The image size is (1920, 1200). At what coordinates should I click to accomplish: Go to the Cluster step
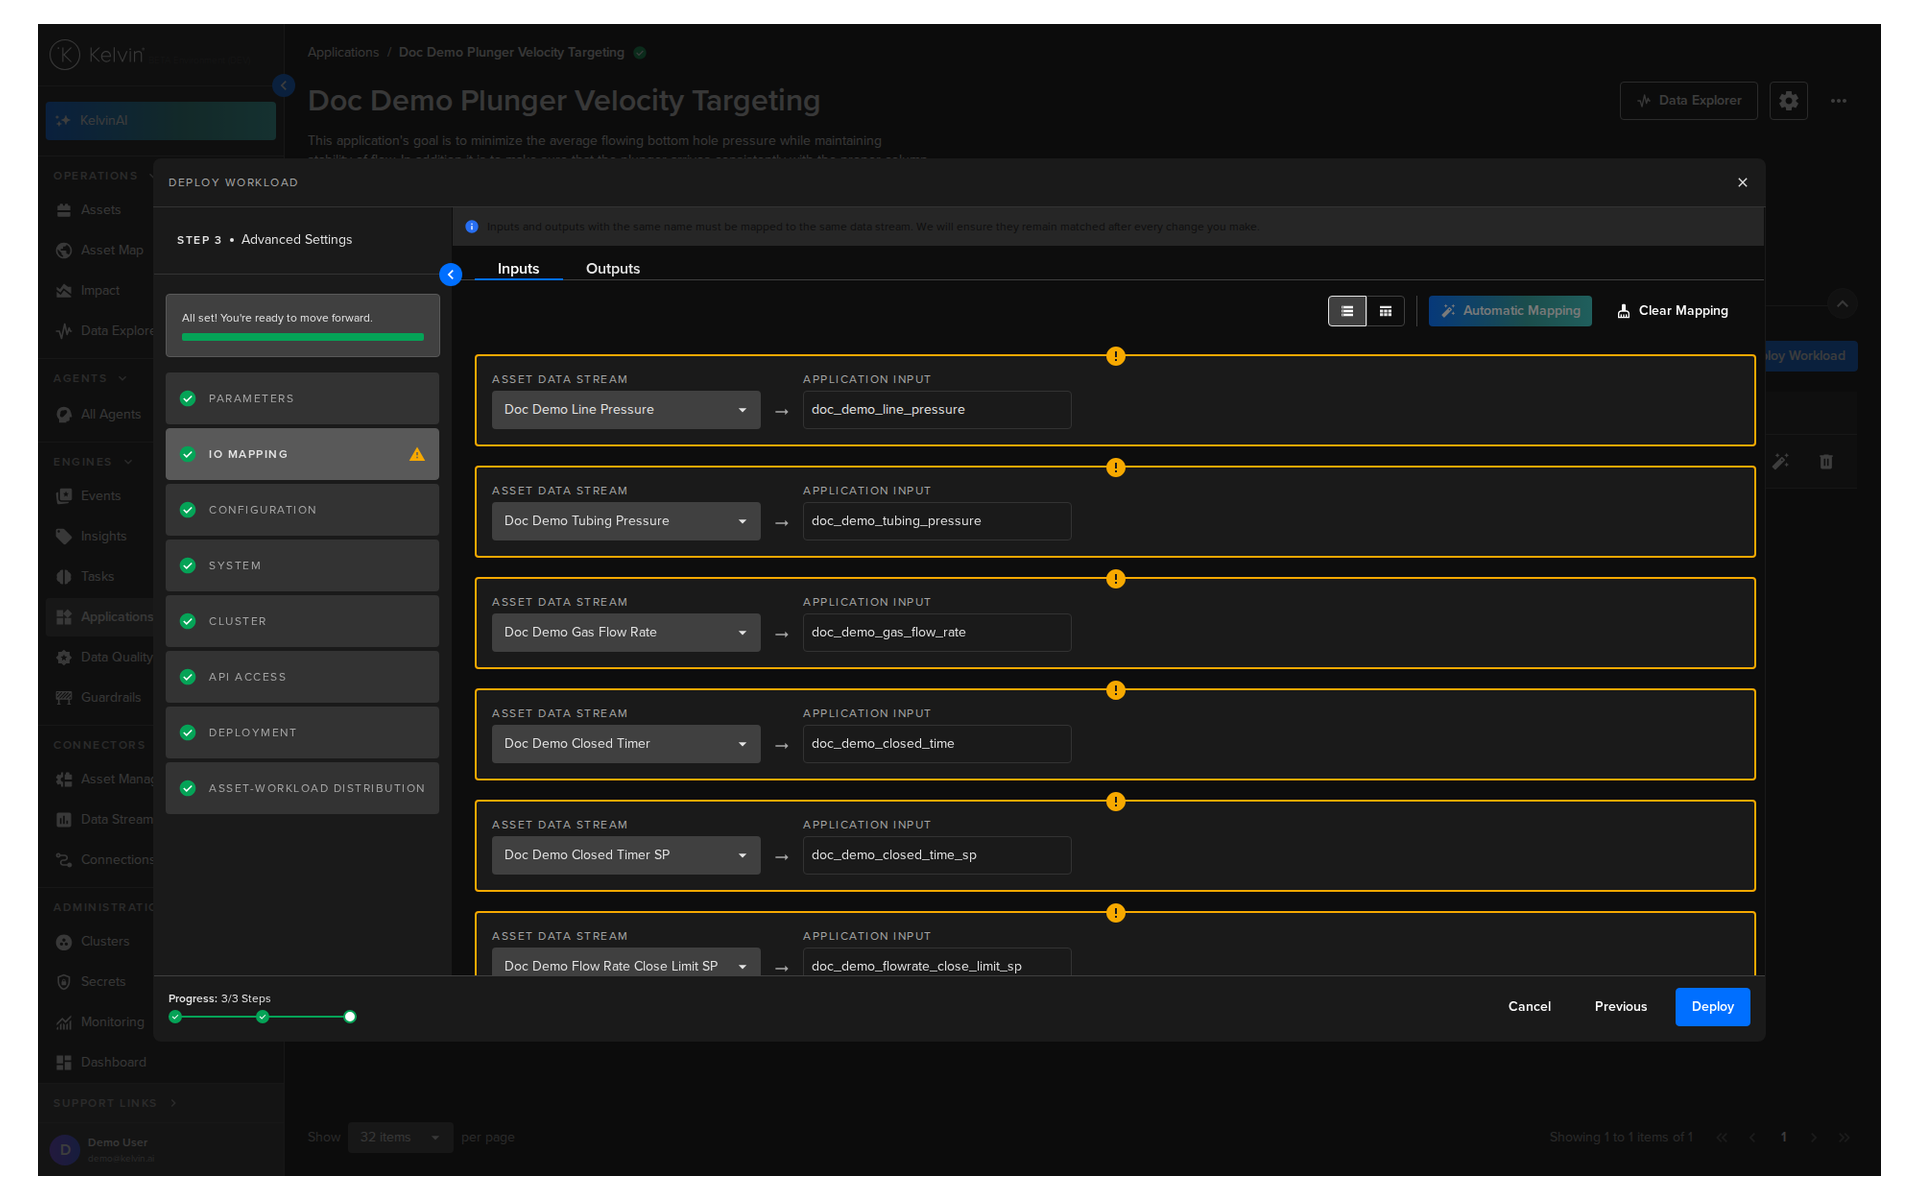(x=302, y=621)
